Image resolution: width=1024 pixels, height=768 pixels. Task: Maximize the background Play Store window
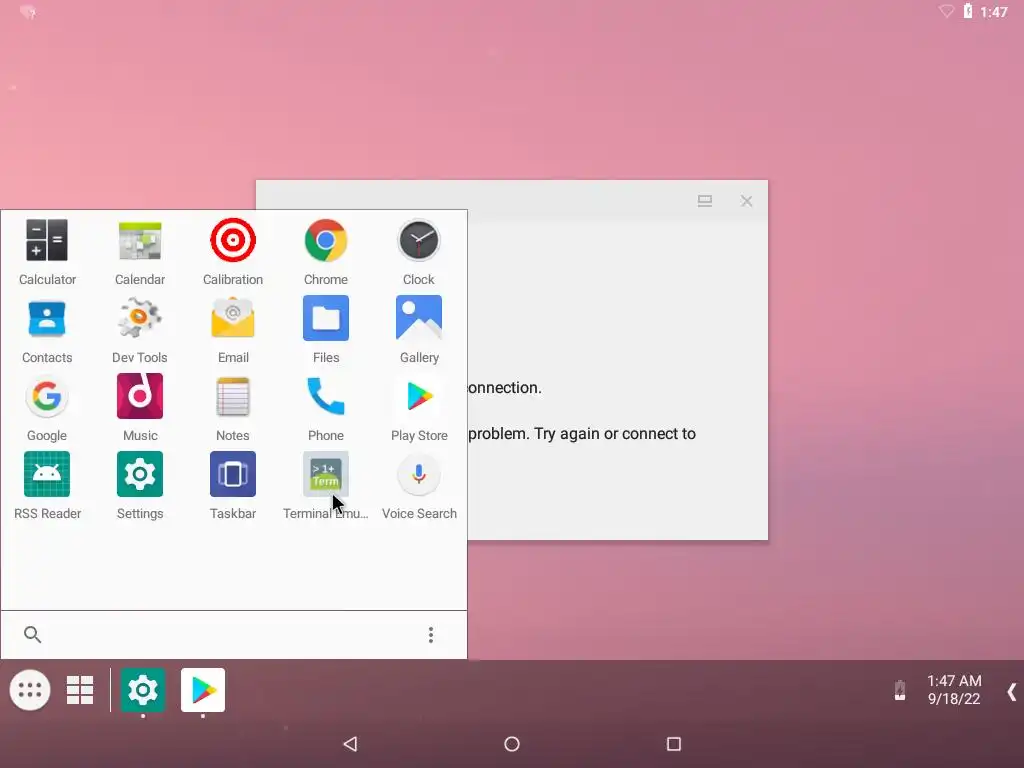[705, 201]
